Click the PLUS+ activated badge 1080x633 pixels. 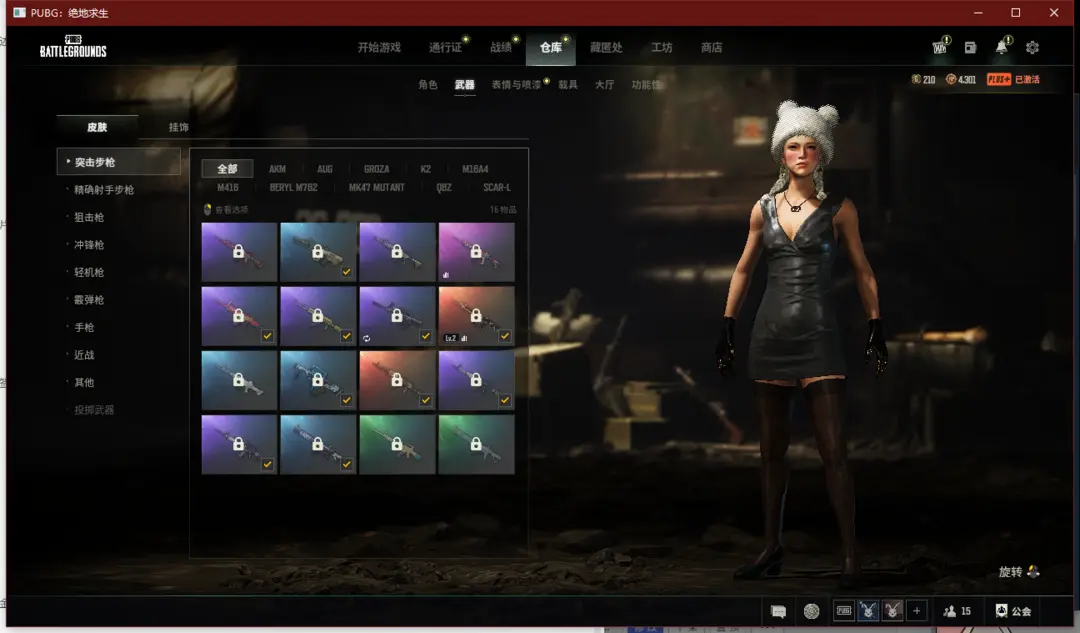(1013, 80)
